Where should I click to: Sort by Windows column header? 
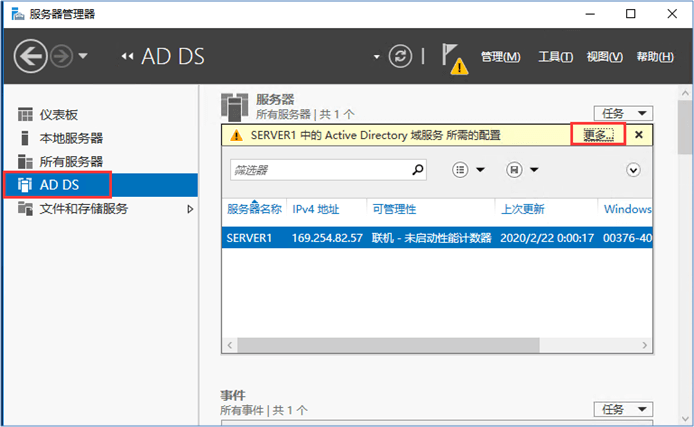click(627, 209)
